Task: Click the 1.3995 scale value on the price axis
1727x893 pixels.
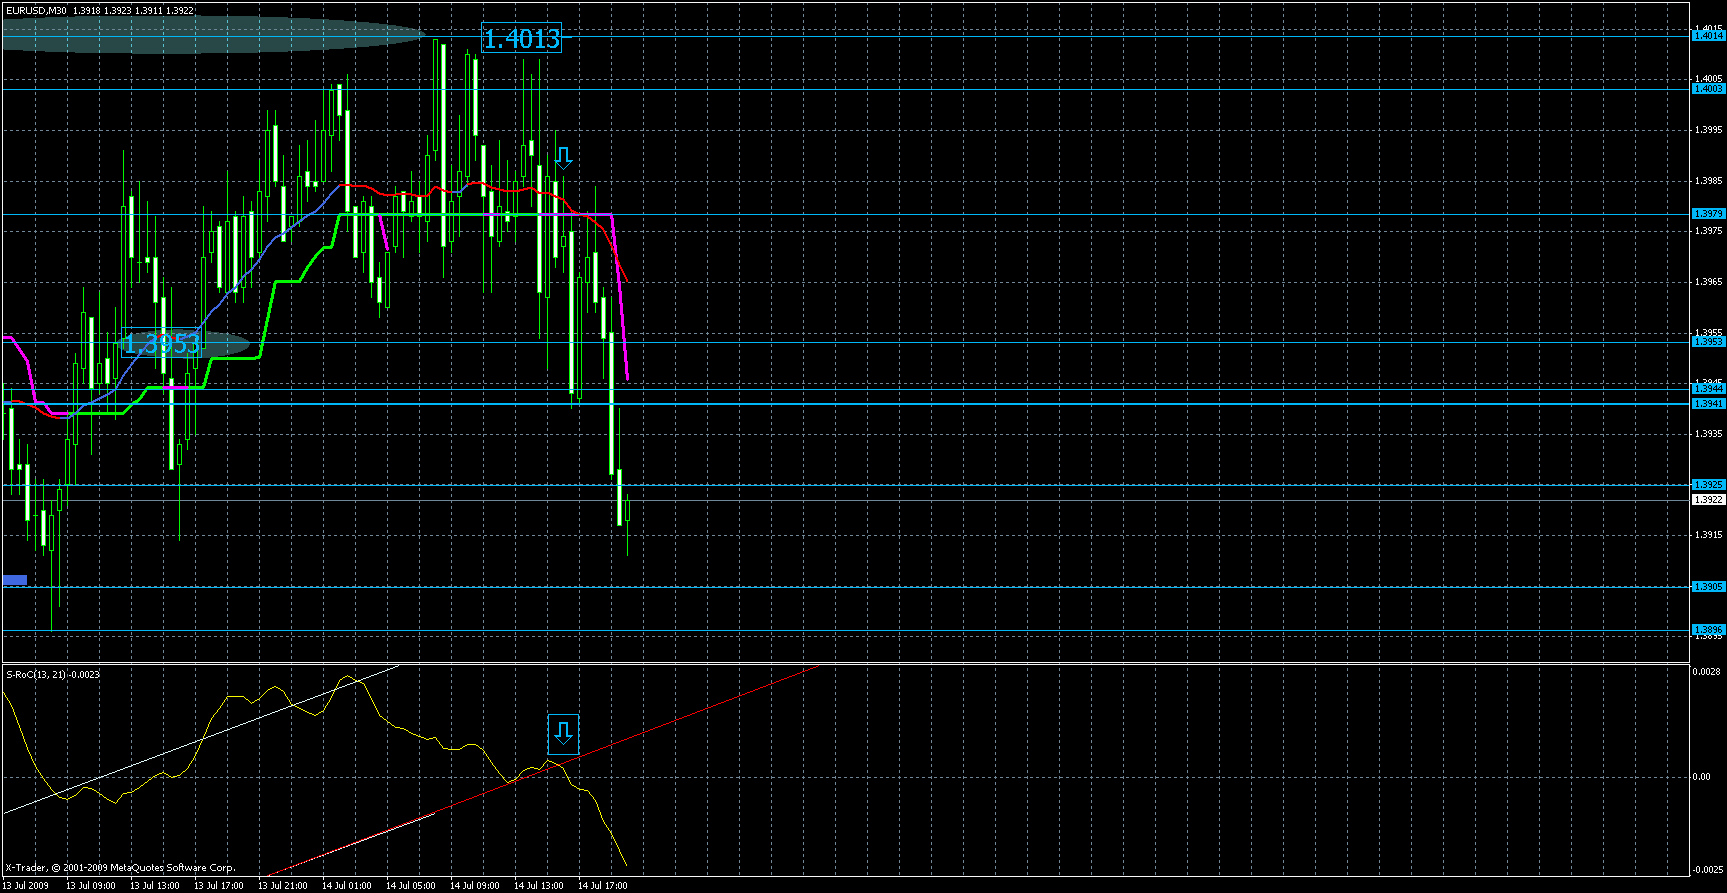Action: click(x=1709, y=129)
